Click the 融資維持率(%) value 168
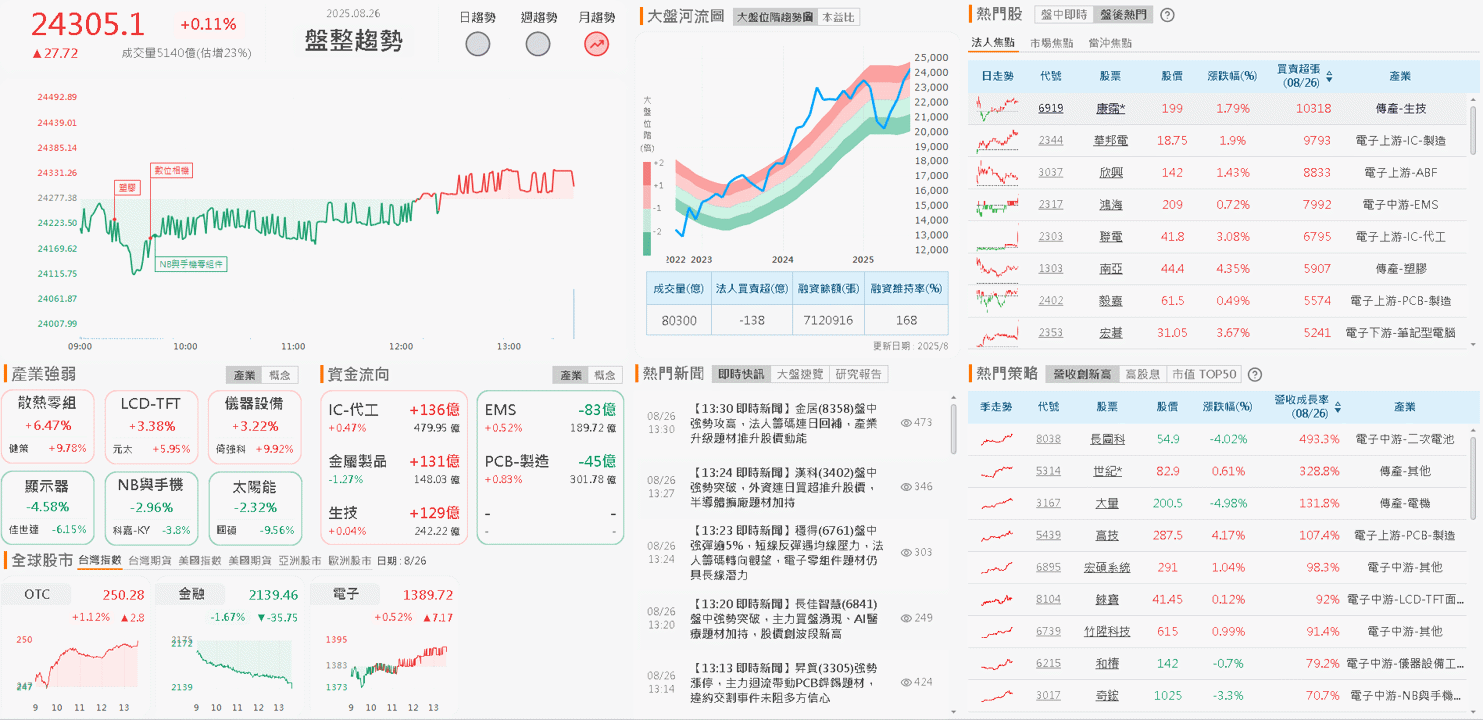 [x=906, y=320]
